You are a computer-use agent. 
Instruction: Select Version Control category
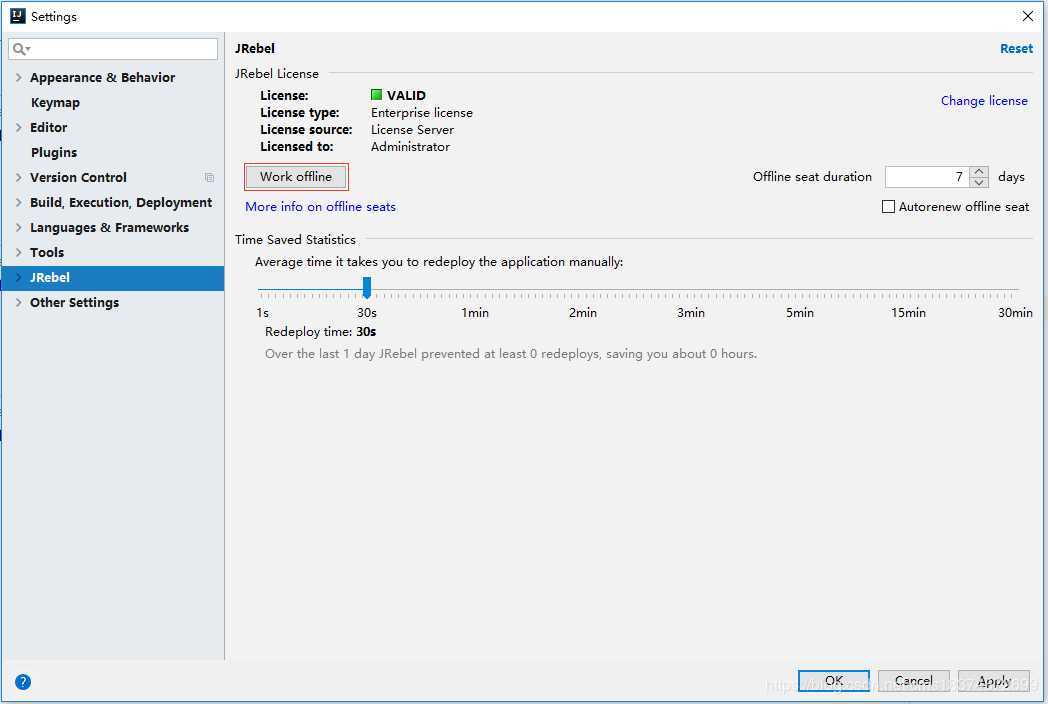pyautogui.click(x=78, y=177)
